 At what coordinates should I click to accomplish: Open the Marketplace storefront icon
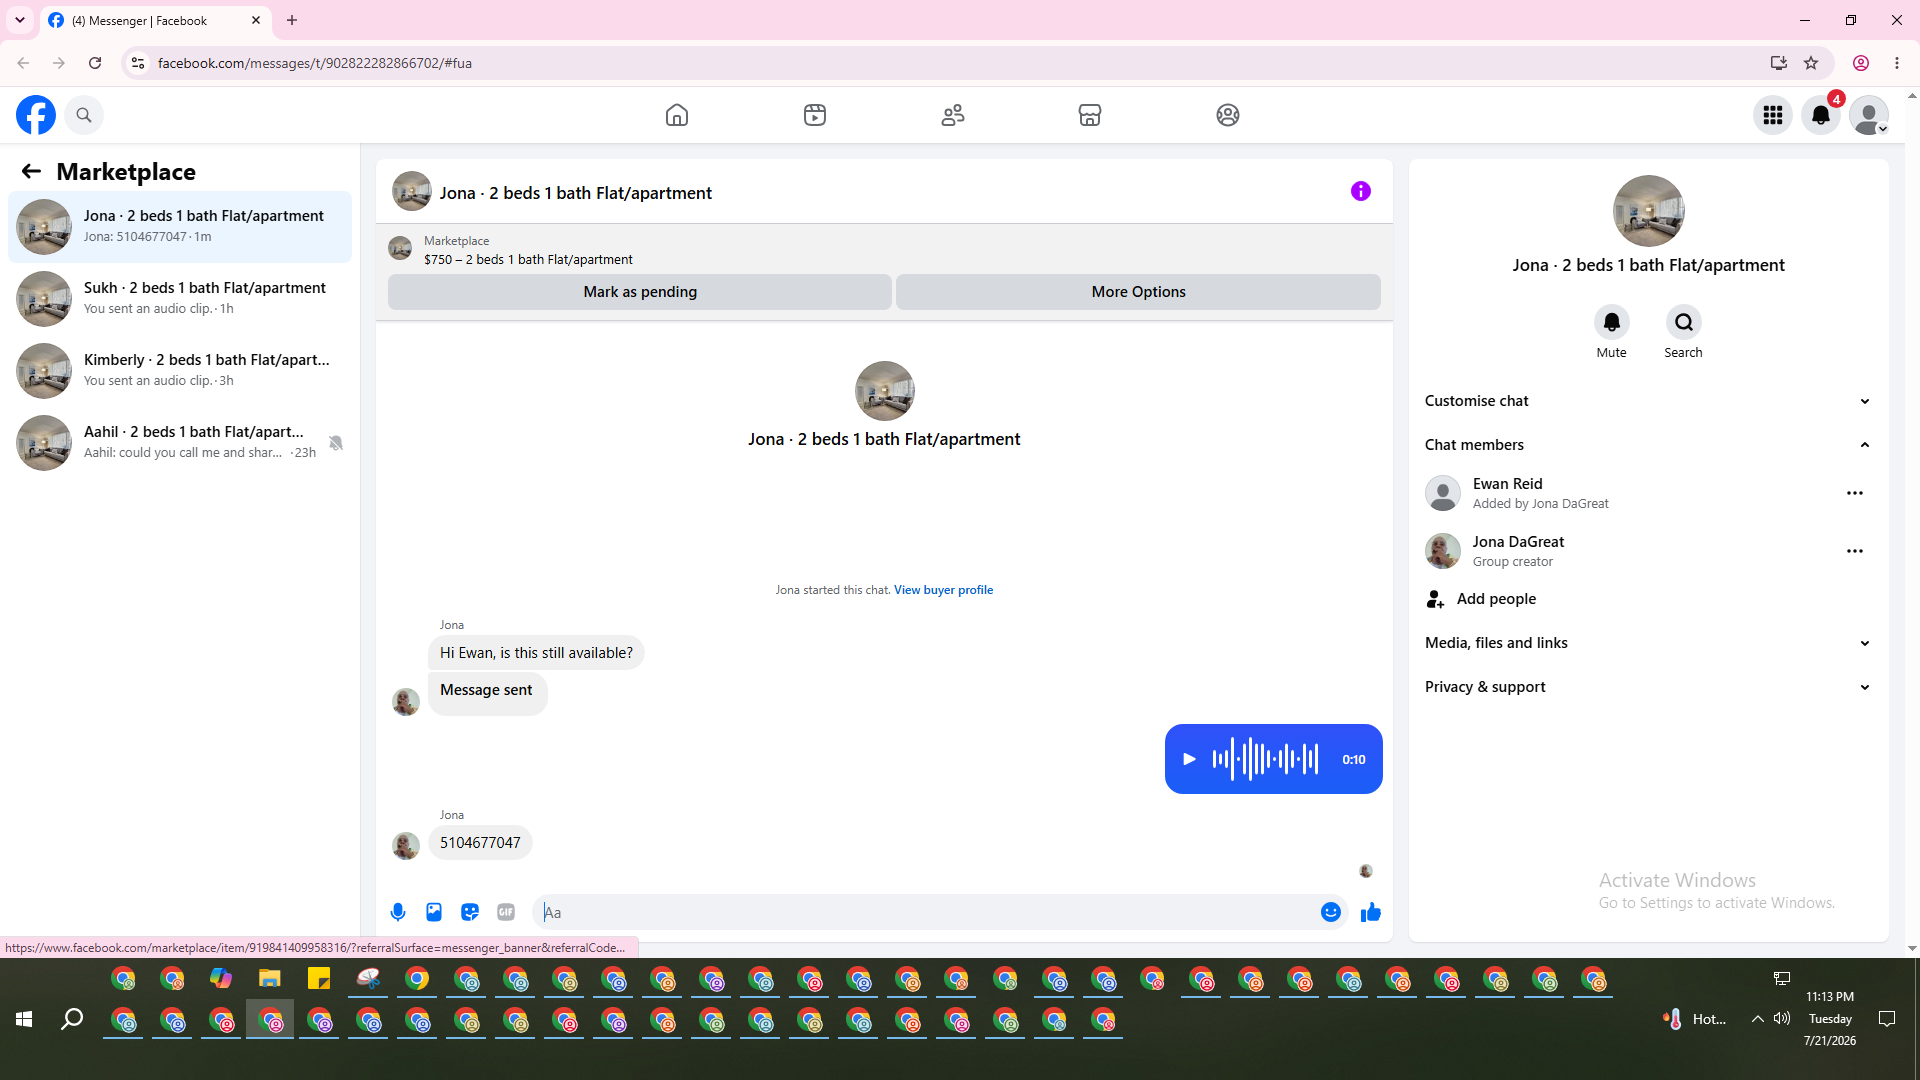pyautogui.click(x=1090, y=115)
